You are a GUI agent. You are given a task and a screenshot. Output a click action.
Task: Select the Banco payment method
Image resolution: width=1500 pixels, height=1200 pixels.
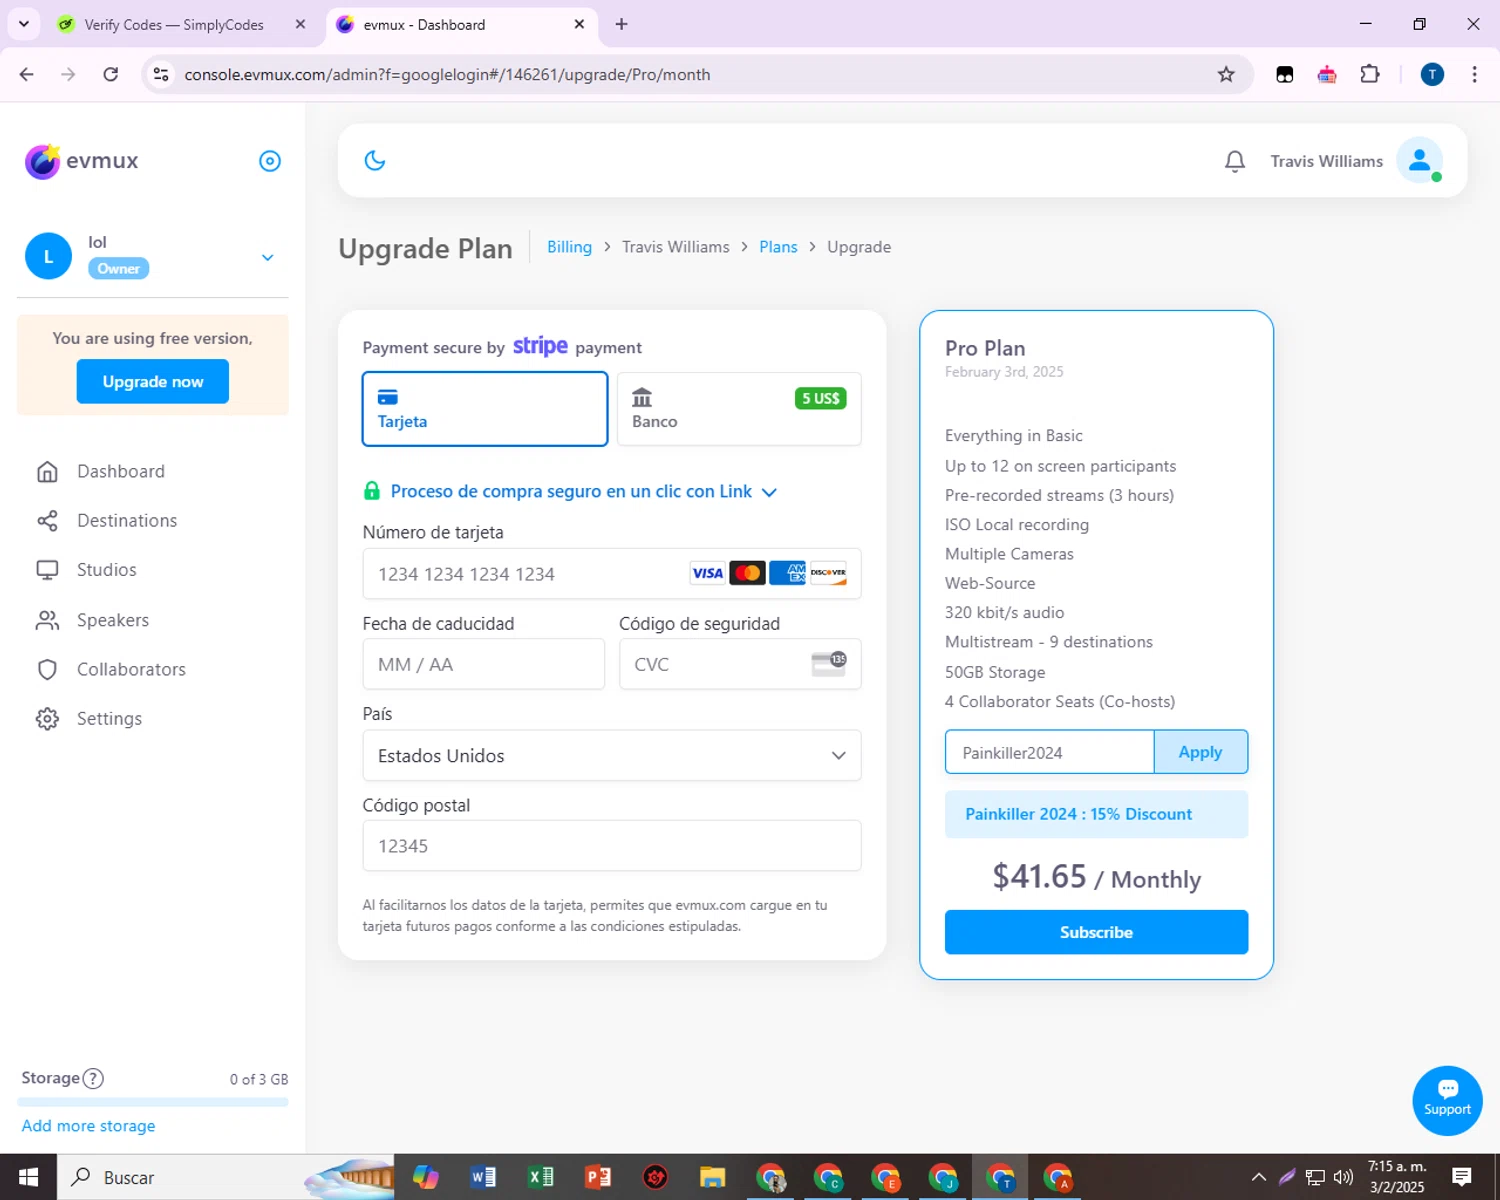tap(739, 409)
